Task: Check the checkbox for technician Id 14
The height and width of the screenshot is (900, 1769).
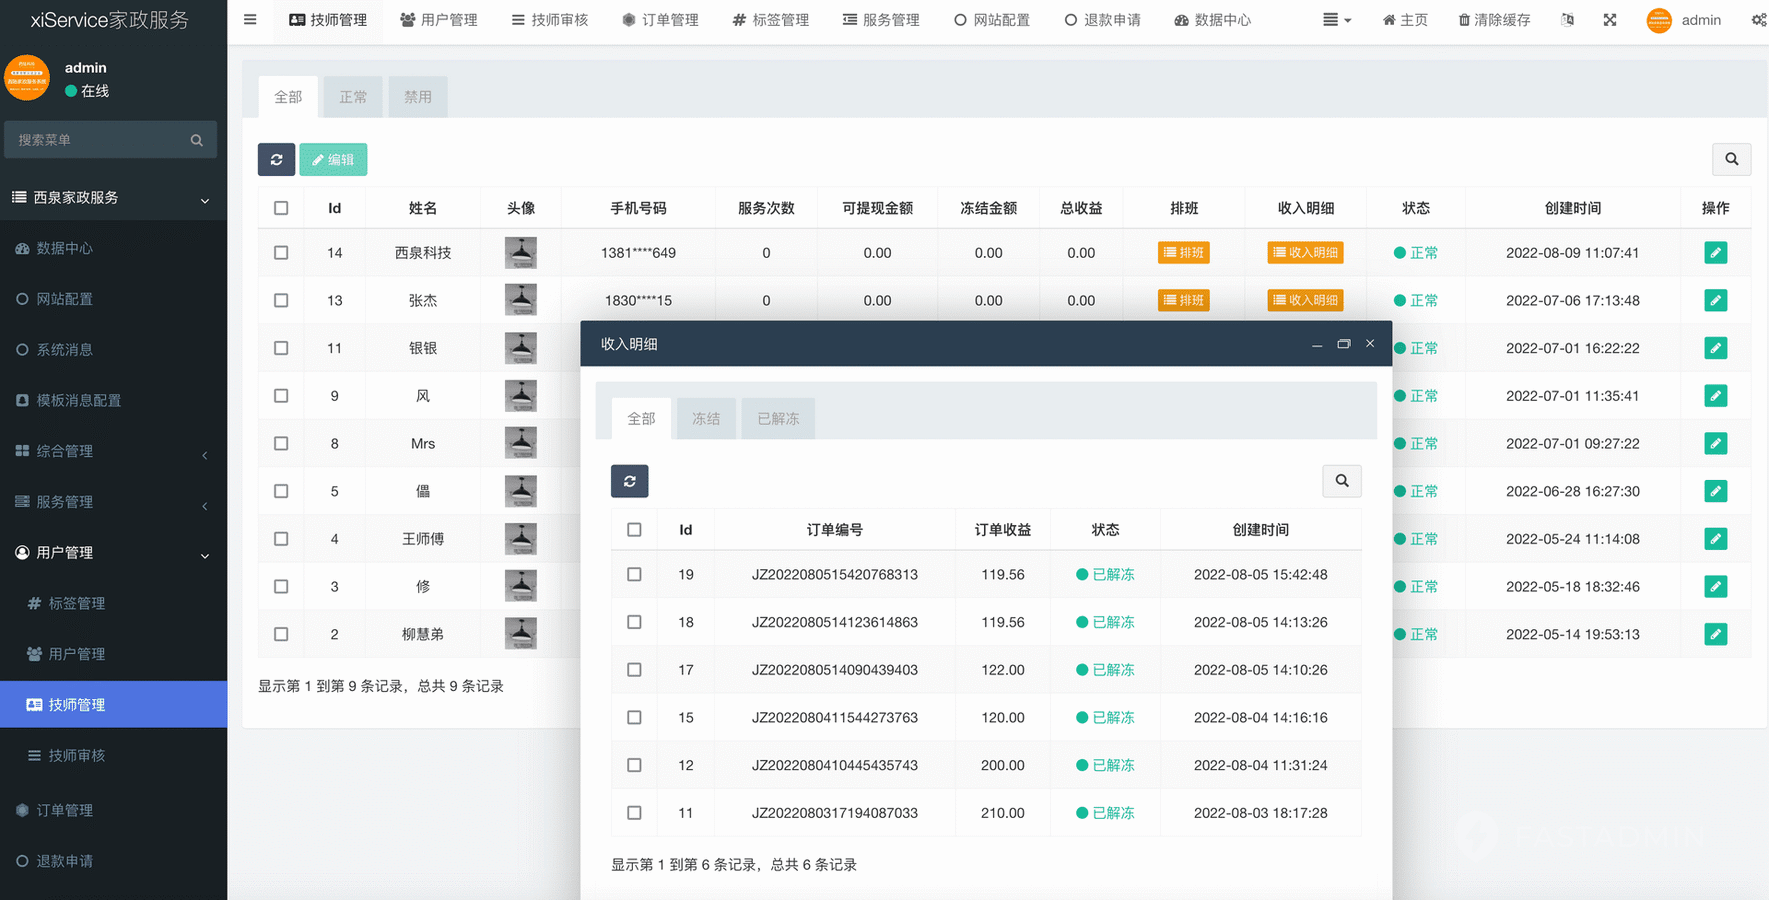Action: point(281,253)
